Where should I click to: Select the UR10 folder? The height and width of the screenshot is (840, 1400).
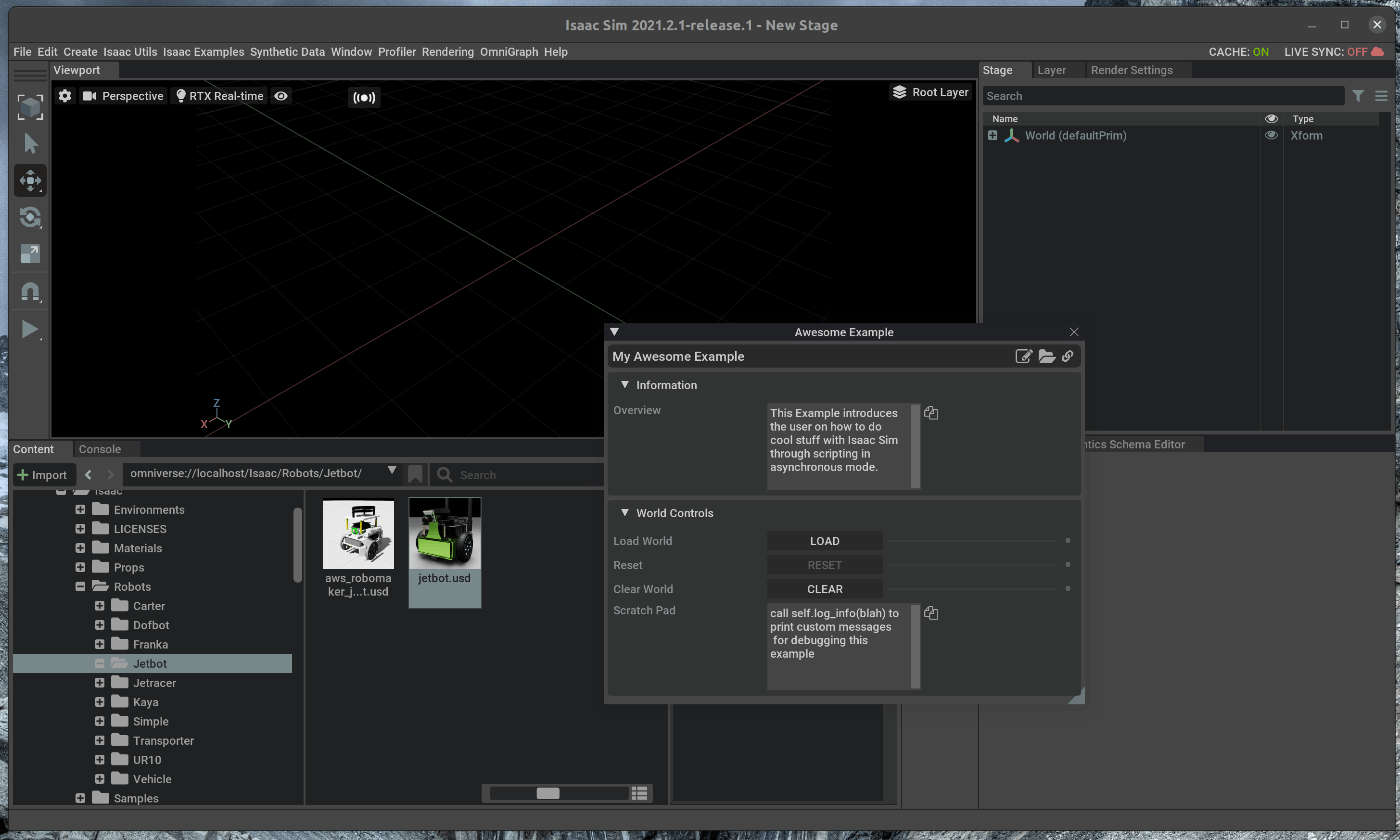click(147, 760)
